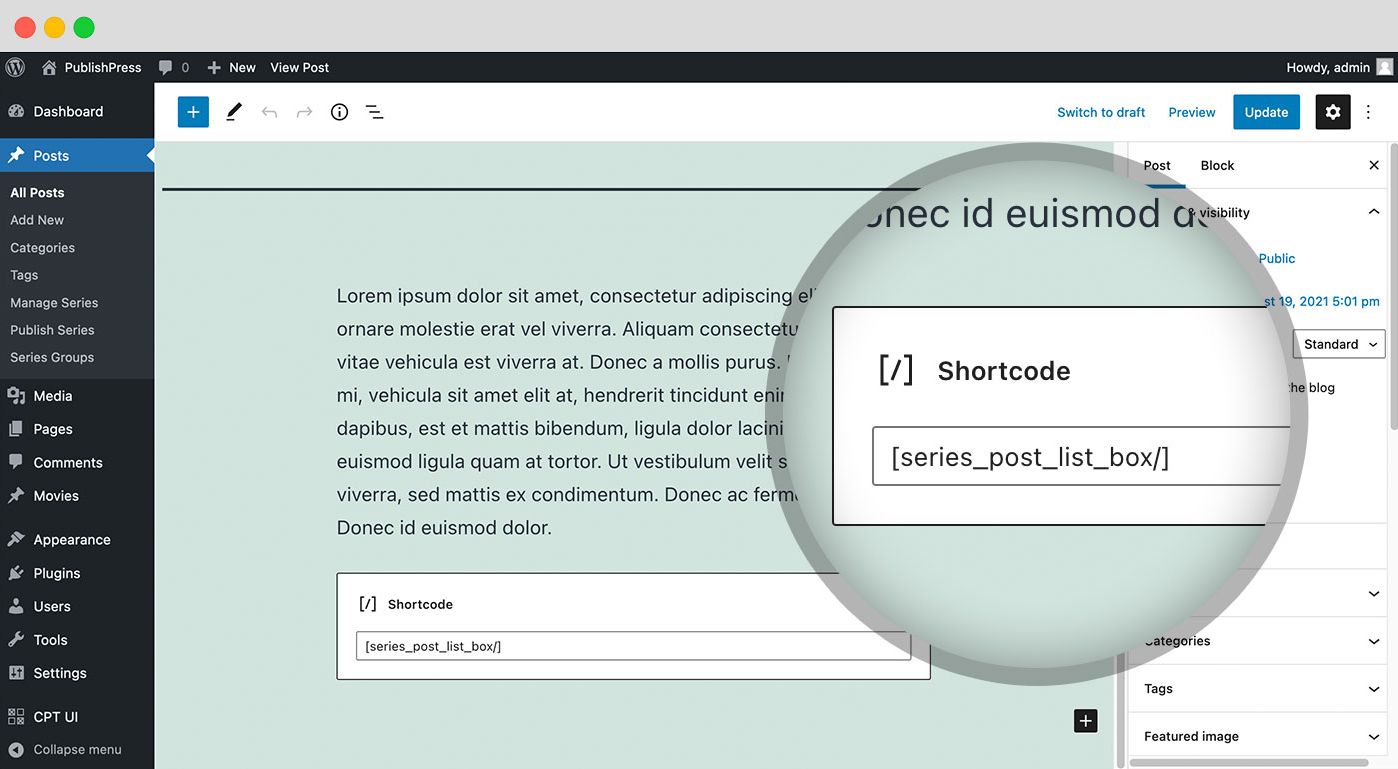Open Details with the info icon

(x=339, y=111)
